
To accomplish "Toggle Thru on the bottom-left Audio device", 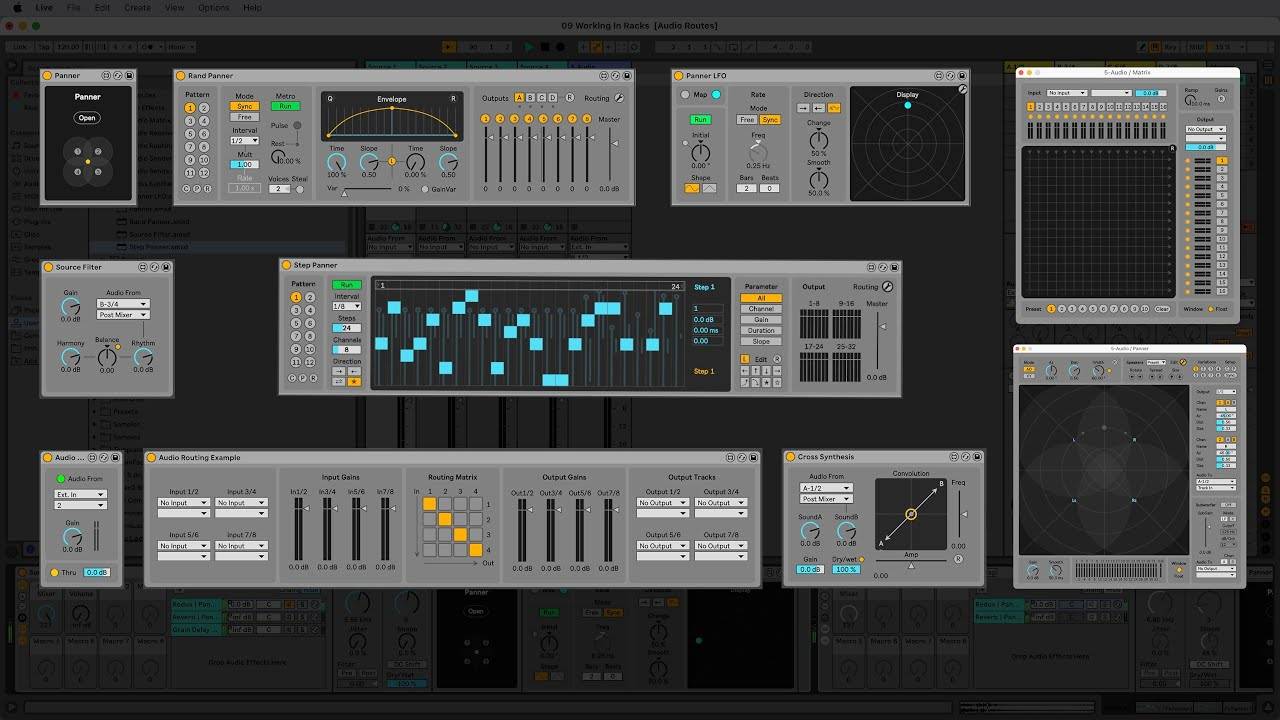I will 56,572.
